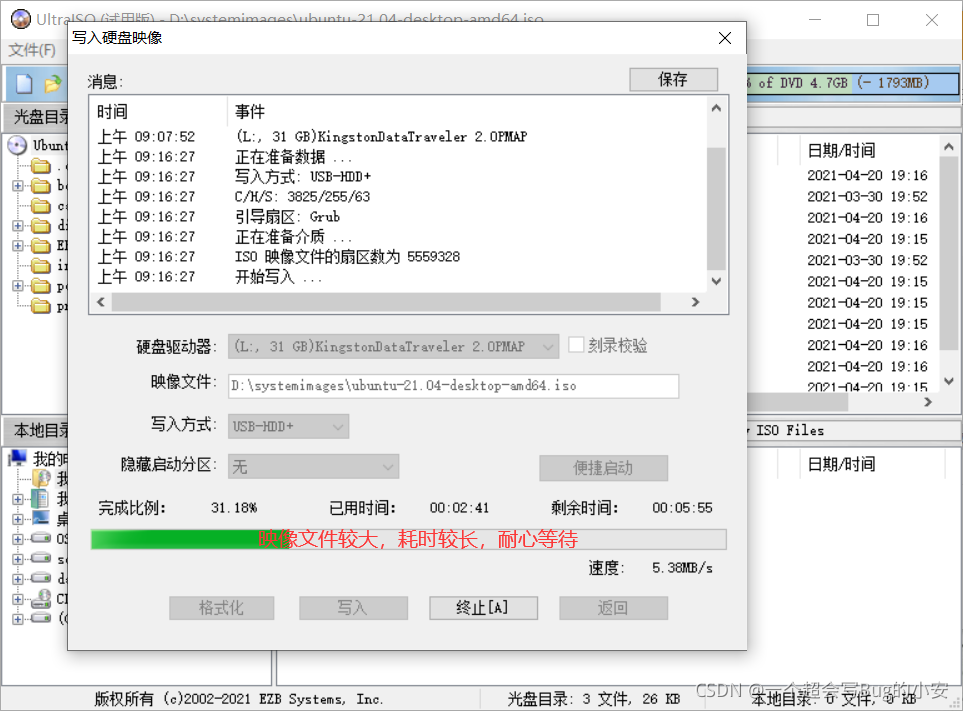Select the disc-tree folder icon starting with "i"
The image size is (963, 711).
tap(41, 266)
